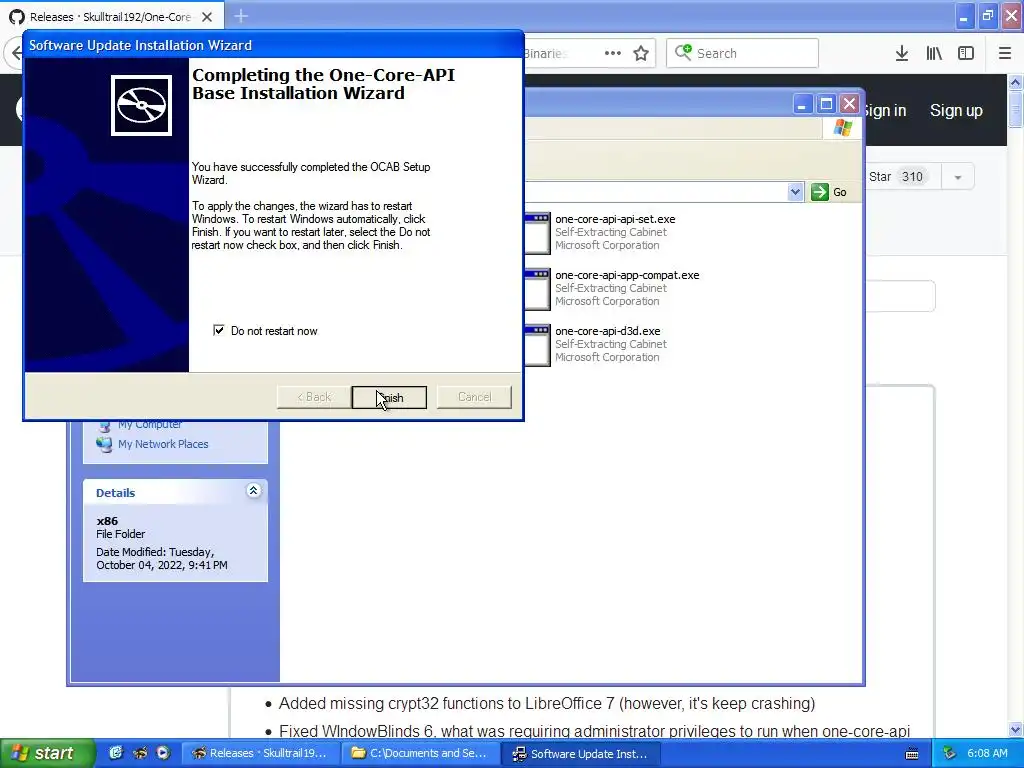Click the browser page vertical scrollbar thumb
Image resolution: width=1024 pixels, height=768 pixels.
pyautogui.click(x=1016, y=108)
